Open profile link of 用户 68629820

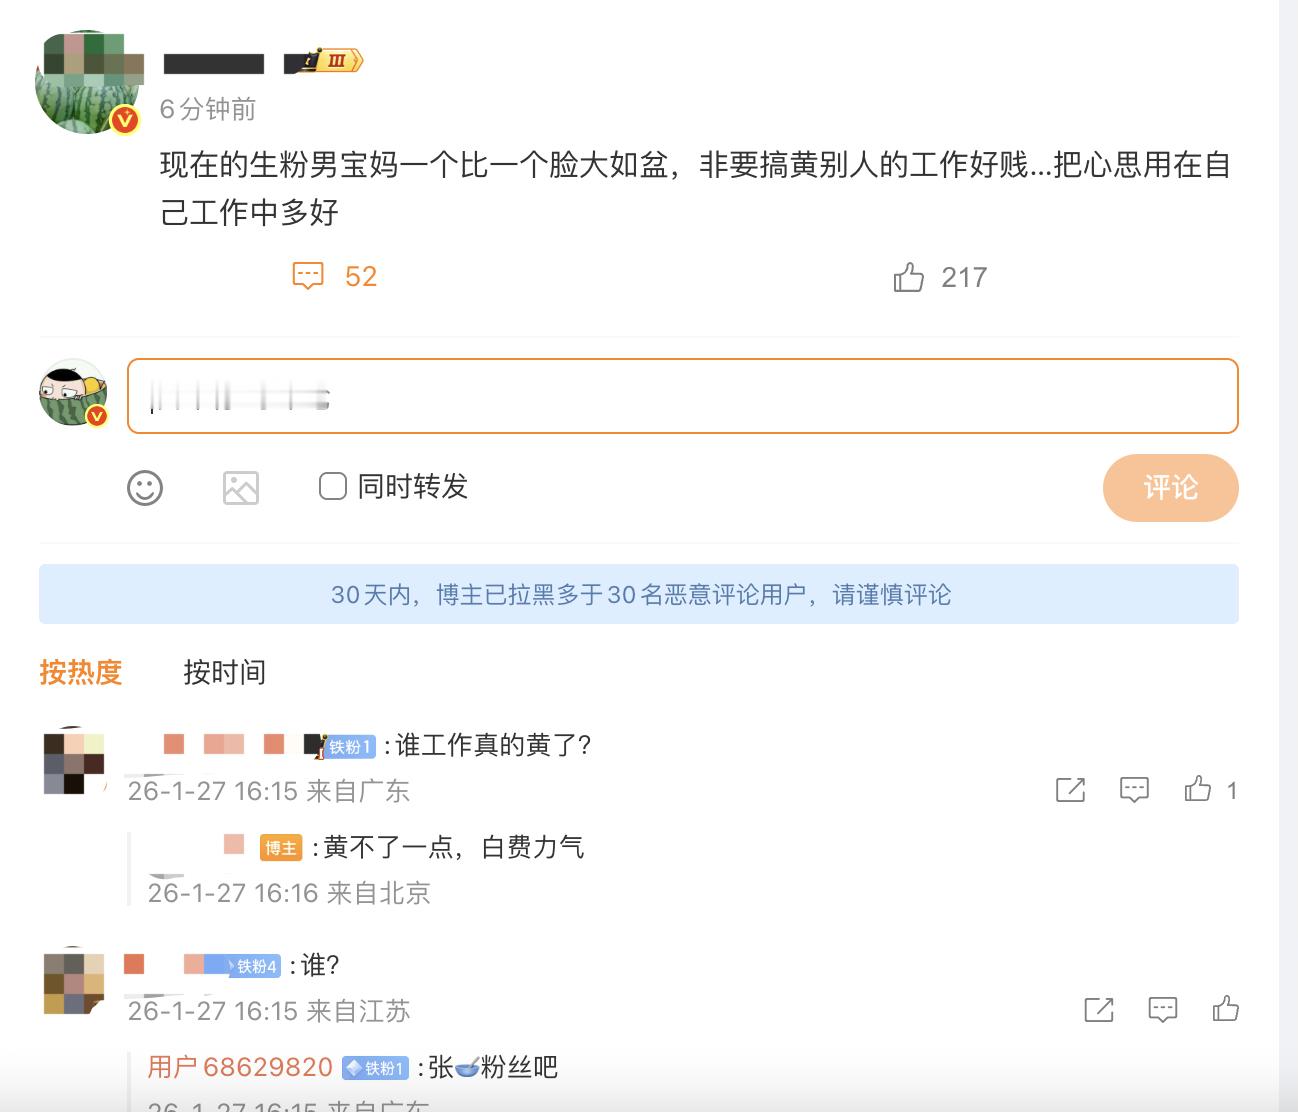tap(240, 1067)
